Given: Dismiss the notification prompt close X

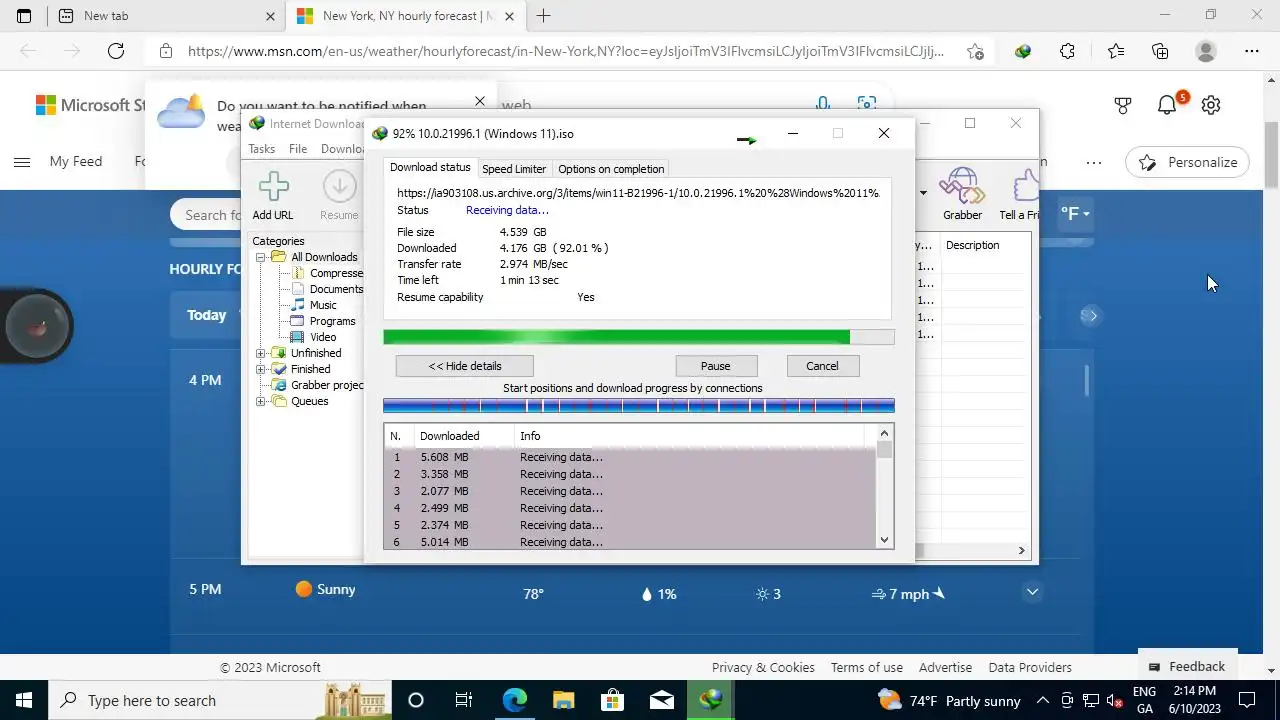Looking at the screenshot, I should [x=479, y=101].
